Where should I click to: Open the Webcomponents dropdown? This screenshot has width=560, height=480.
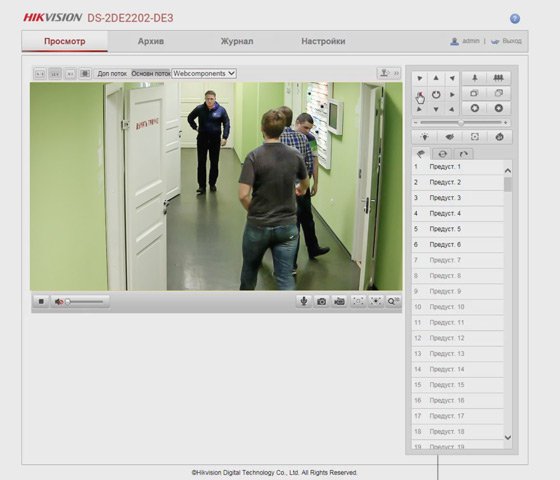click(204, 74)
